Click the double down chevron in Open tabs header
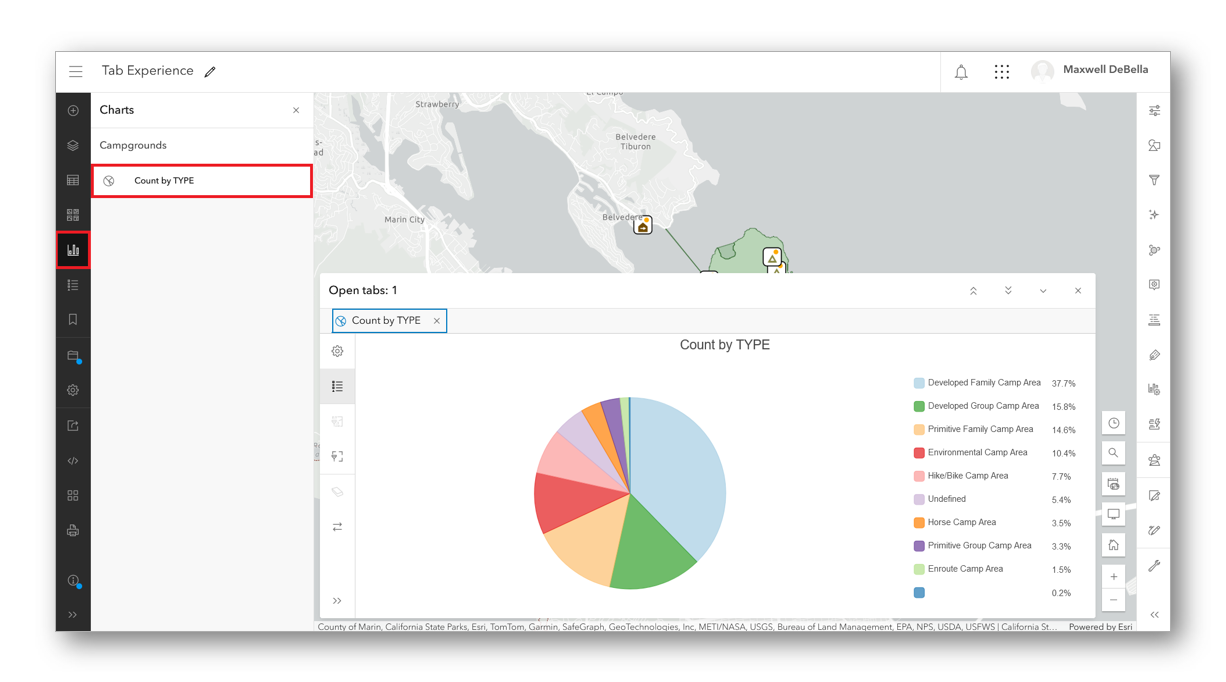 click(1008, 291)
